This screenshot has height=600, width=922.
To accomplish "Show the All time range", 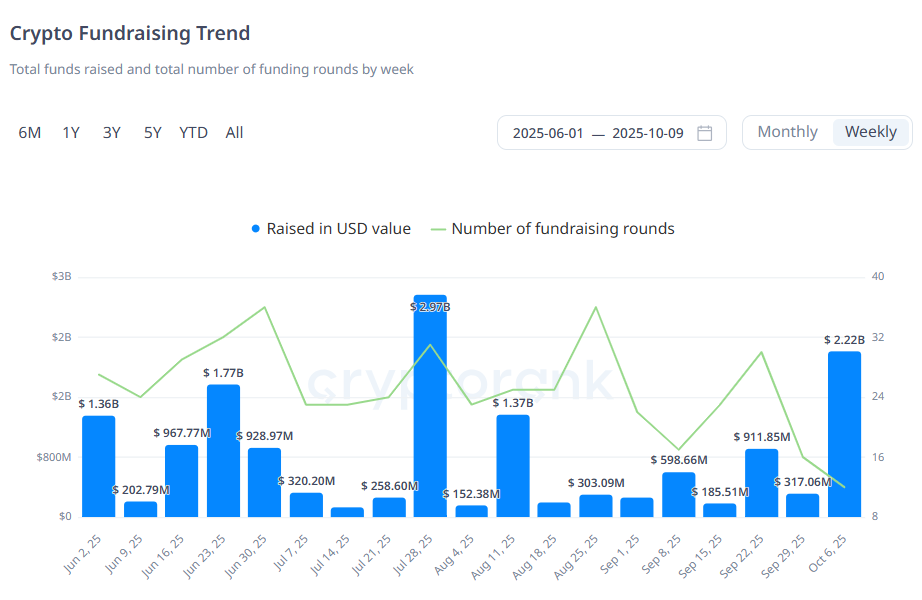I will tap(234, 133).
